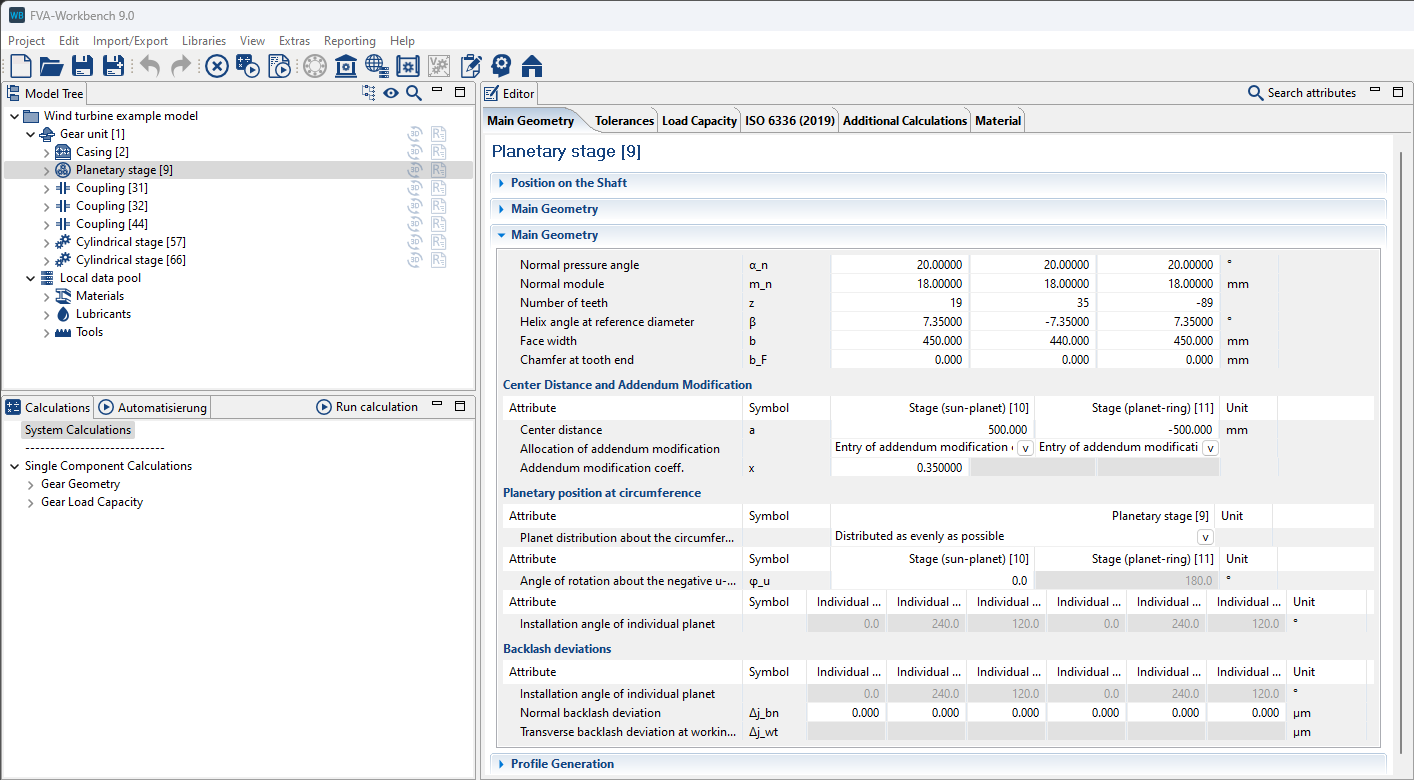
Task: Open a project with the folder icon
Action: pos(51,66)
